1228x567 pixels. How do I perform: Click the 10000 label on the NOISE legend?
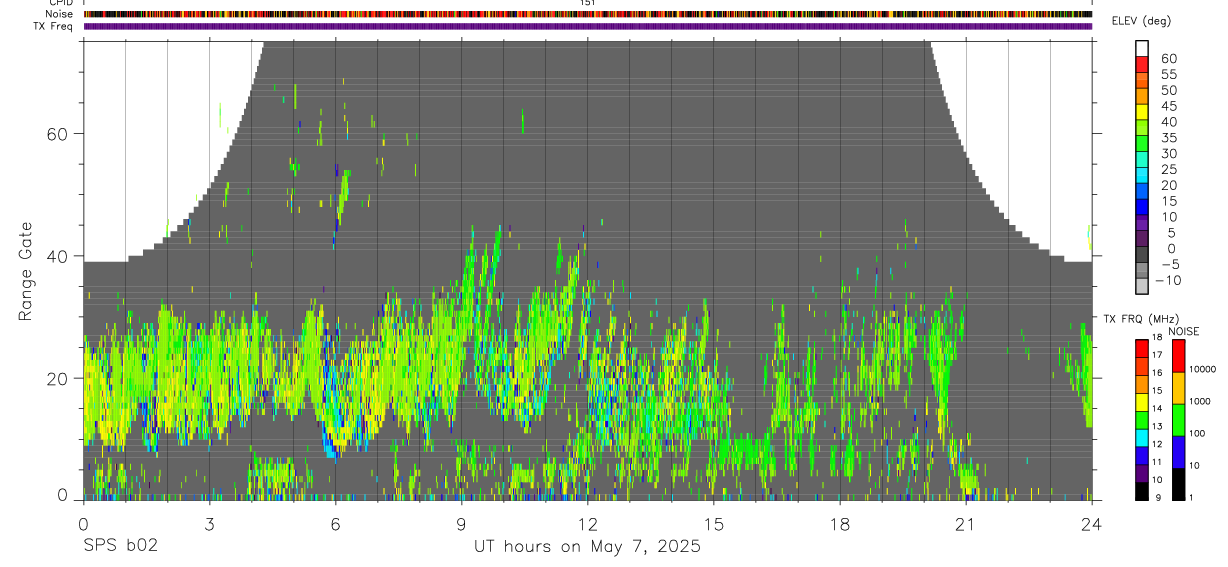pos(1202,369)
